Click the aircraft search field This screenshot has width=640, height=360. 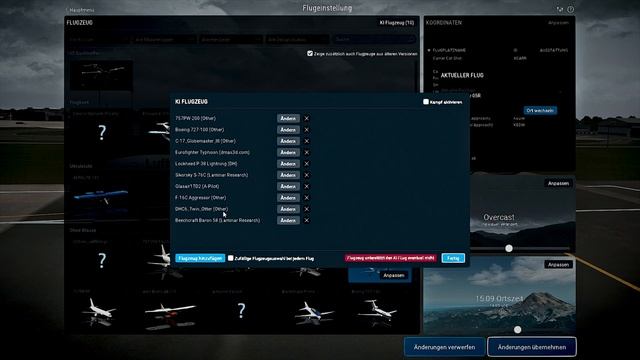(374, 40)
